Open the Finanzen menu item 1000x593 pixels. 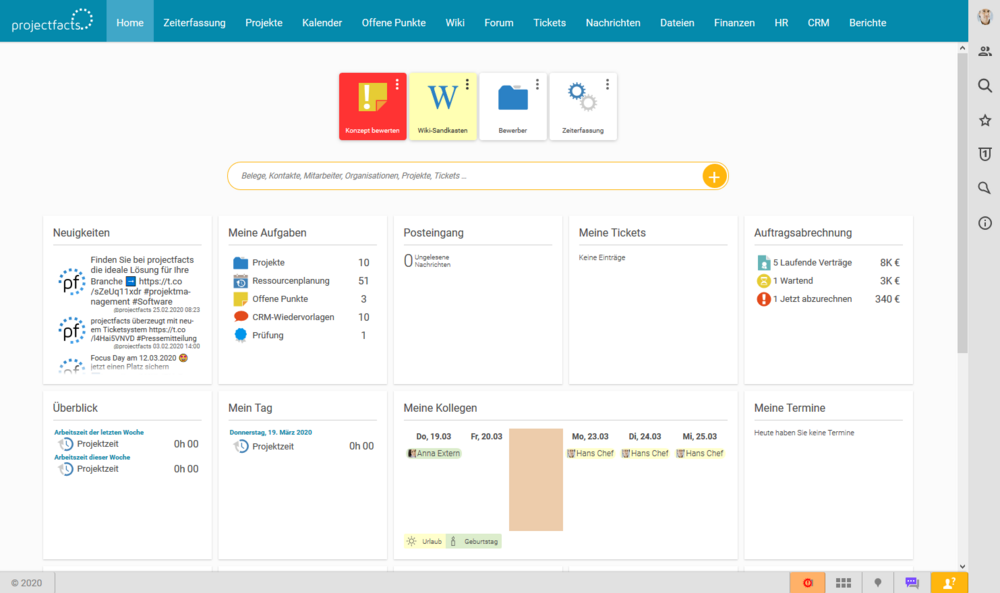tap(734, 22)
